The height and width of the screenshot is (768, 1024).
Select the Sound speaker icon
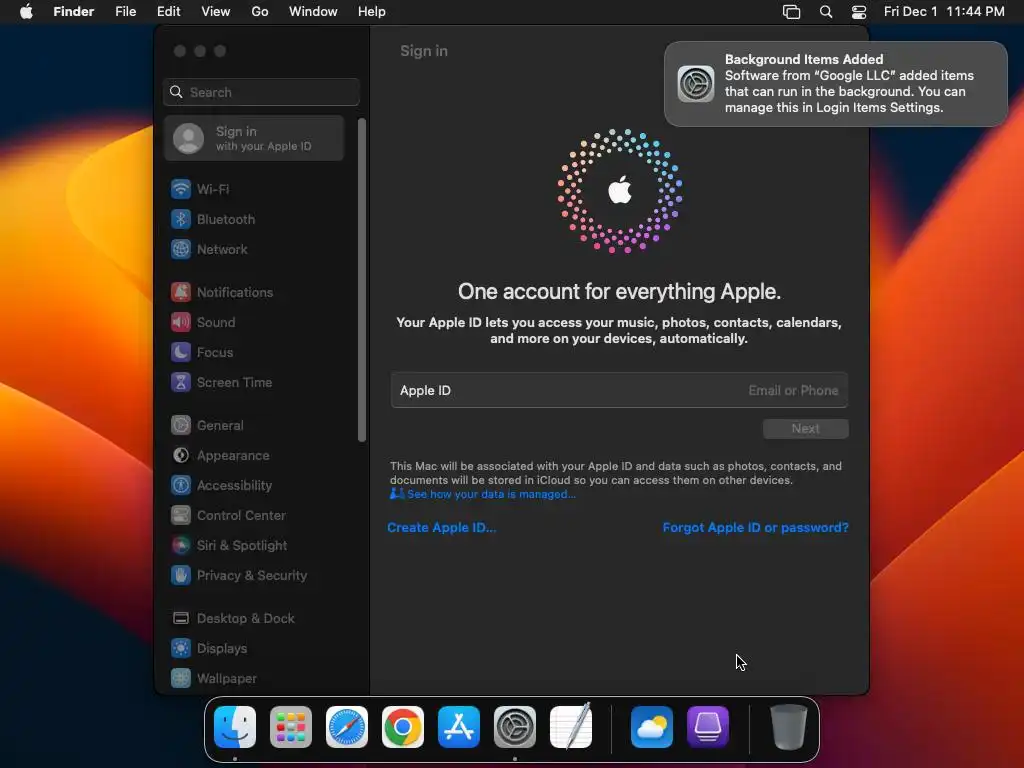point(181,323)
